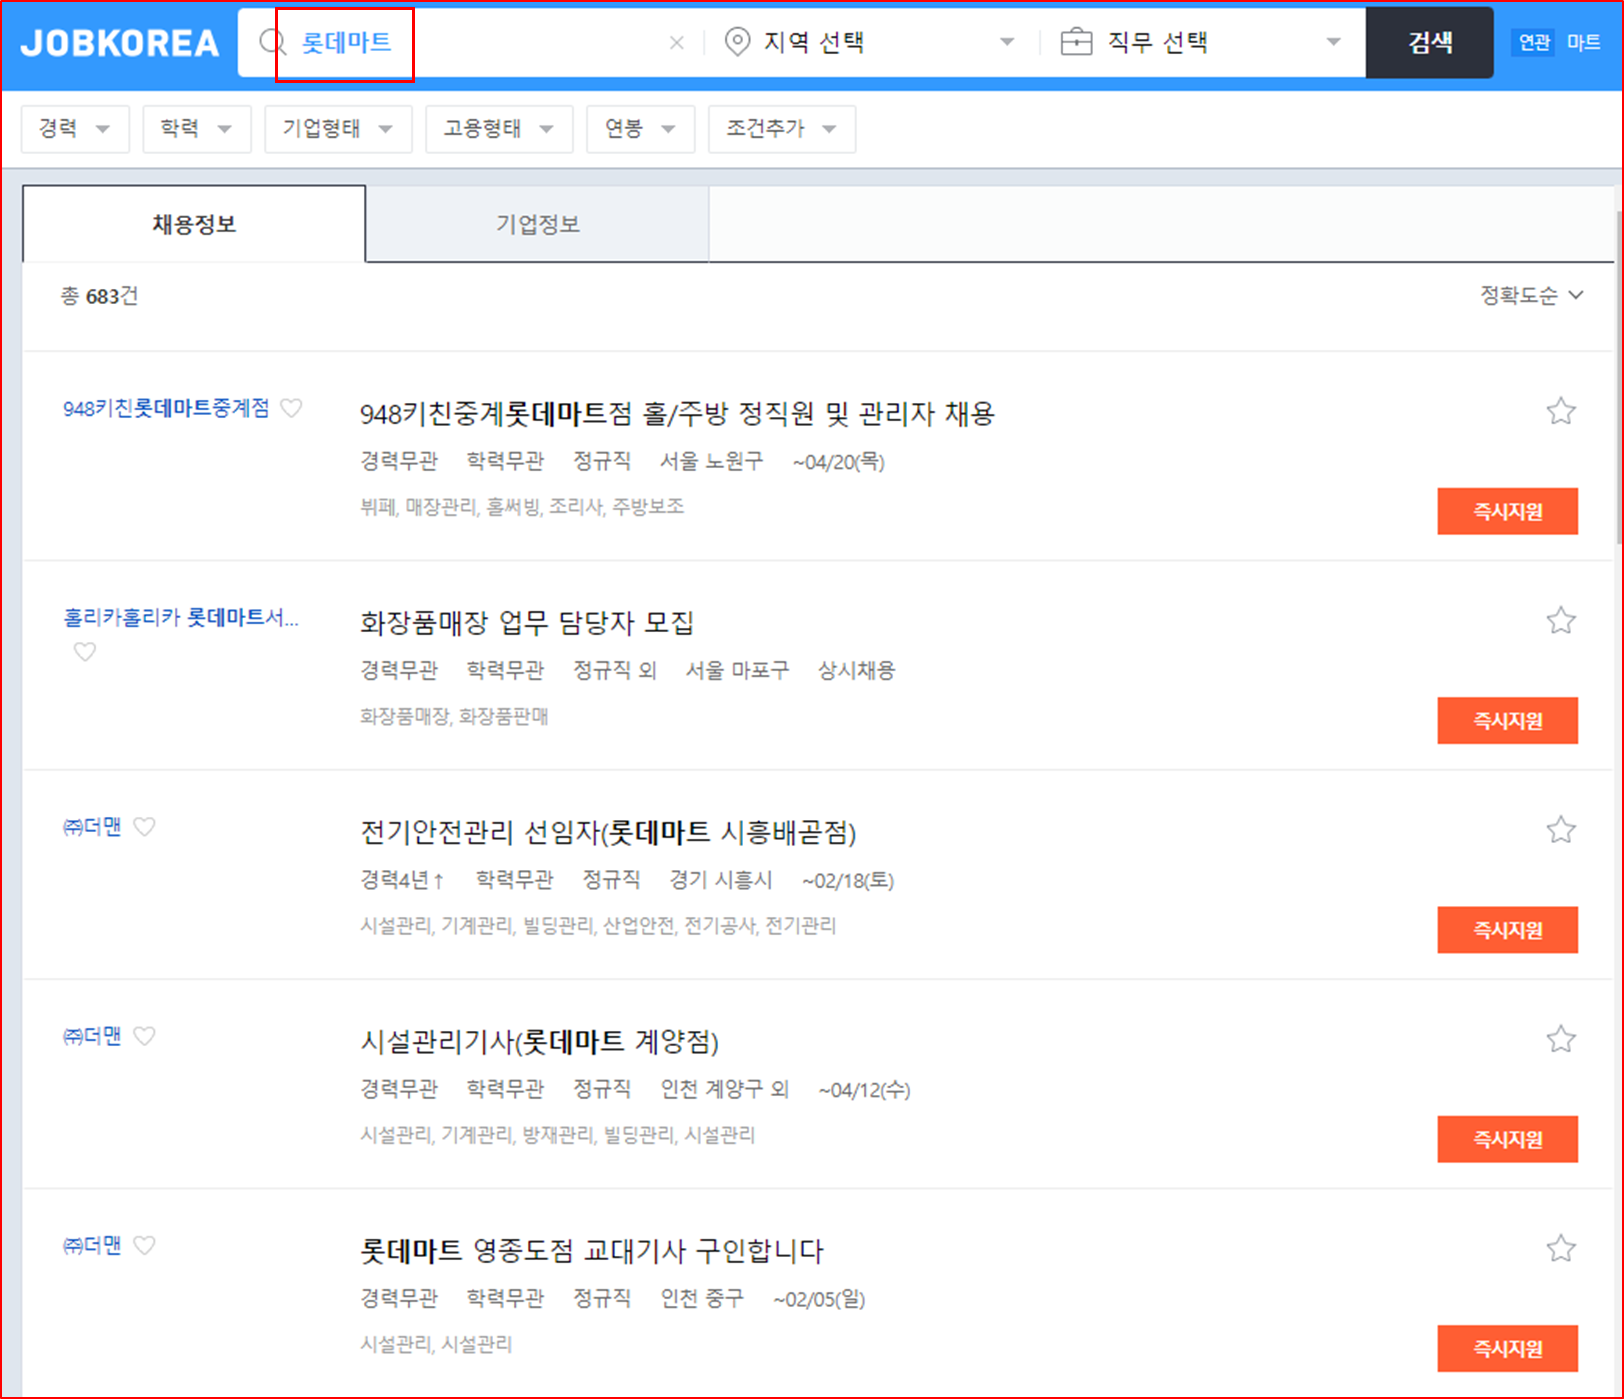This screenshot has height=1399, width=1624.
Task: Click the magnifier icon in search box
Action: 272,42
